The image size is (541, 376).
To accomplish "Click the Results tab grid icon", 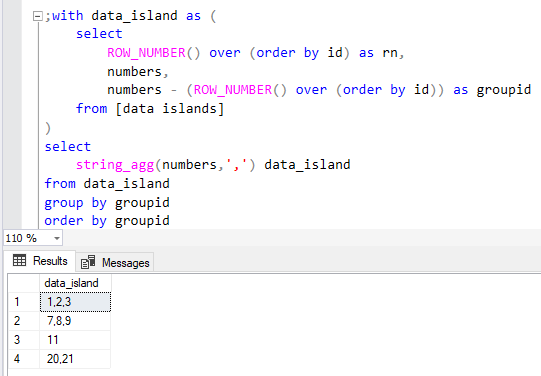I will (x=19, y=260).
